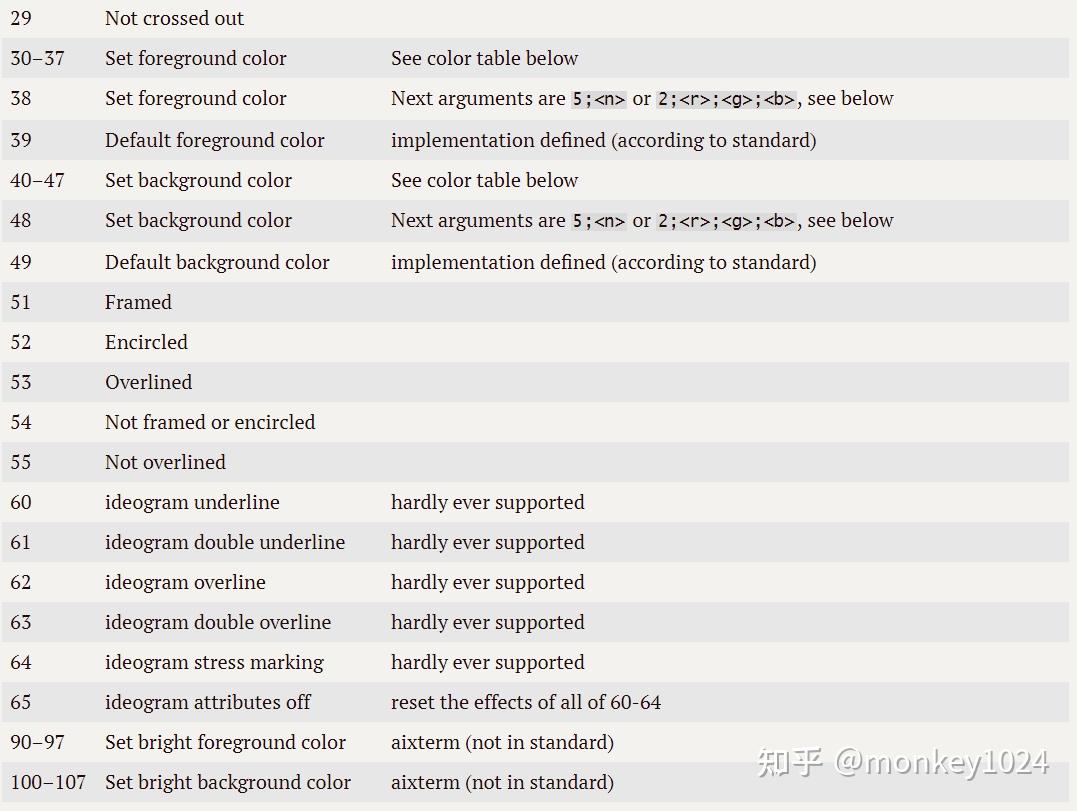Image resolution: width=1077 pixels, height=811 pixels.
Task: Select the "Overlined" entry
Action: (x=148, y=382)
